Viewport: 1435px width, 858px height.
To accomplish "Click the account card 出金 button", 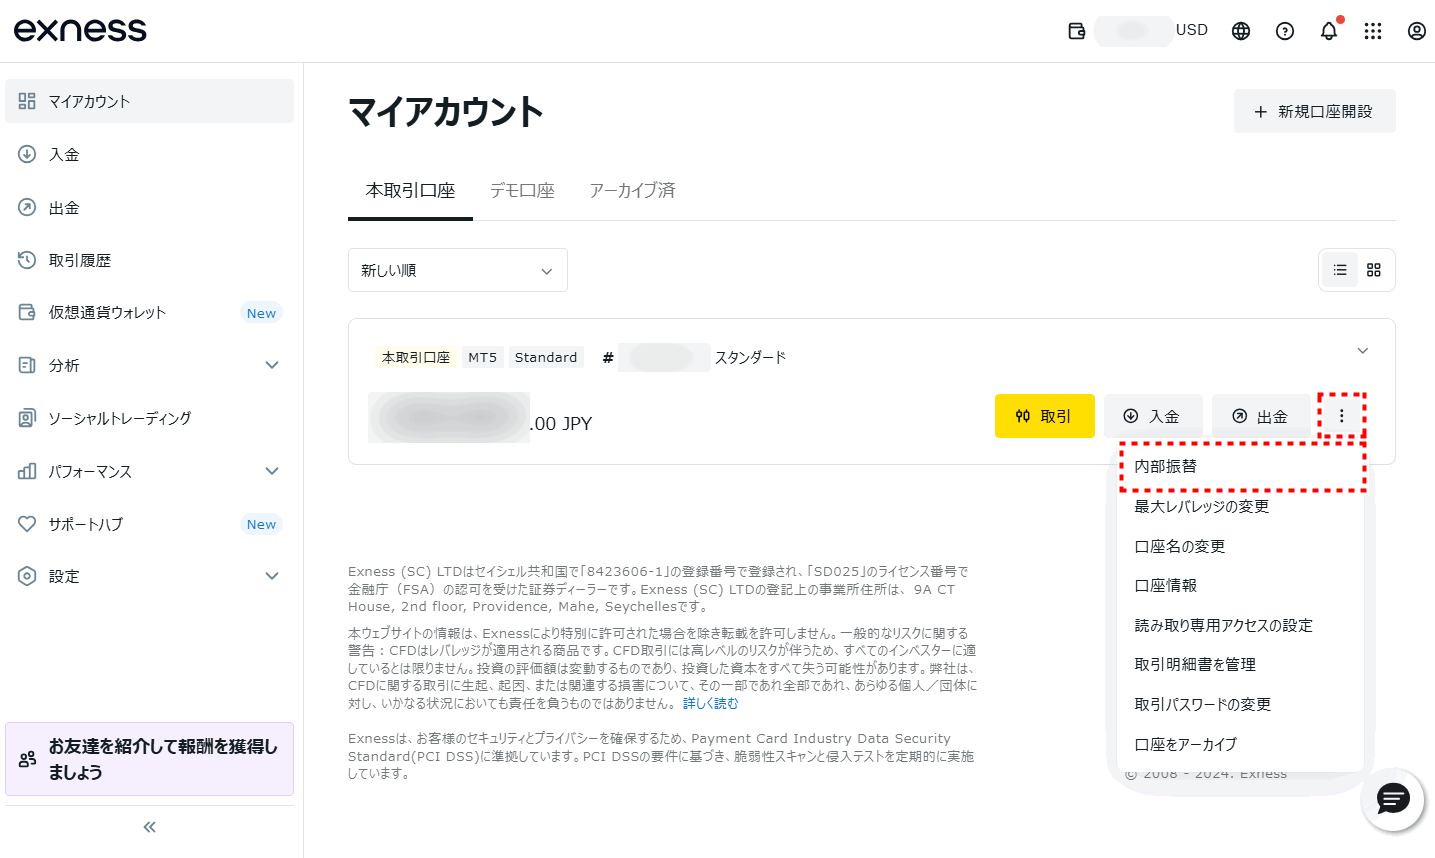I will click(1261, 416).
